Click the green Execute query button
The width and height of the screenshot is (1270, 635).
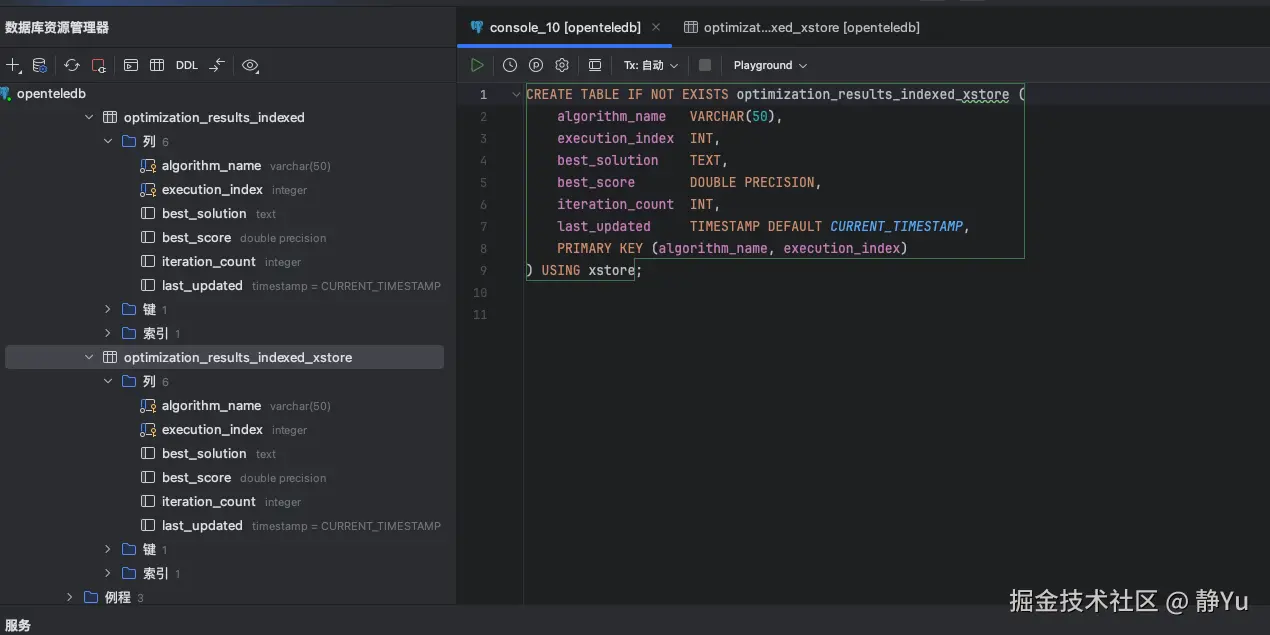pos(477,65)
